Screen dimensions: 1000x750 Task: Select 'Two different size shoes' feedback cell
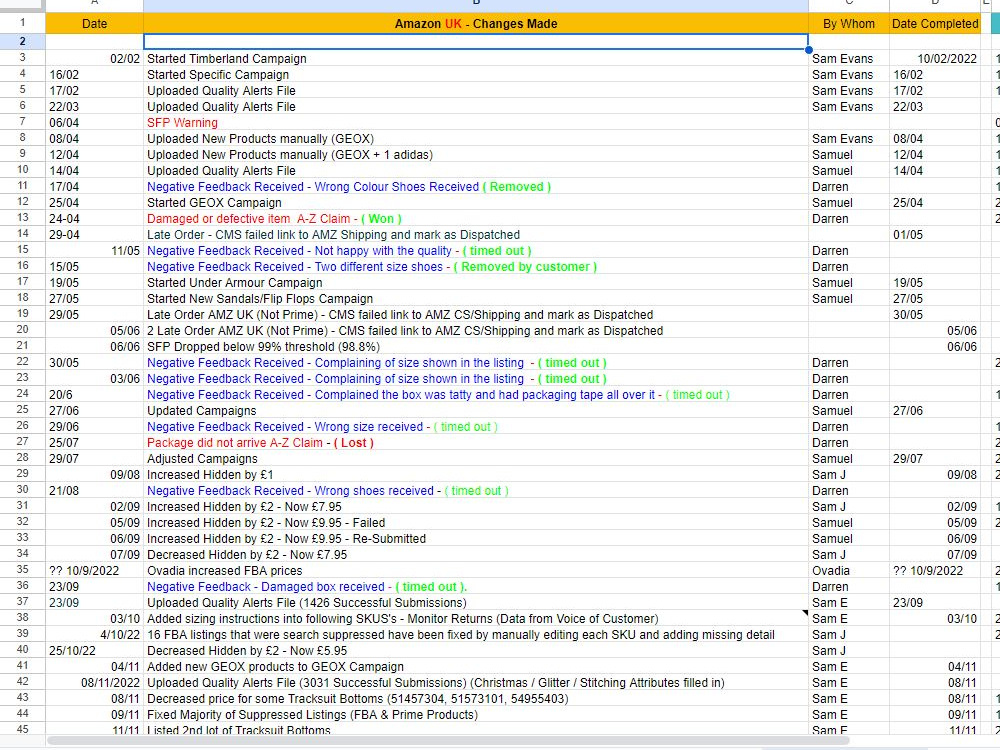[476, 267]
